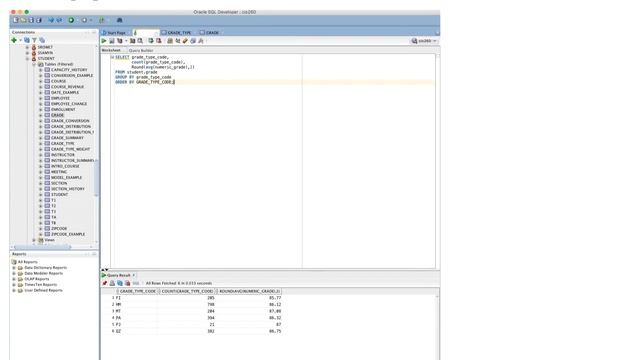The image size is (640, 360).
Task: Click the SQL text button in Query Result toolbar
Action: click(136, 283)
